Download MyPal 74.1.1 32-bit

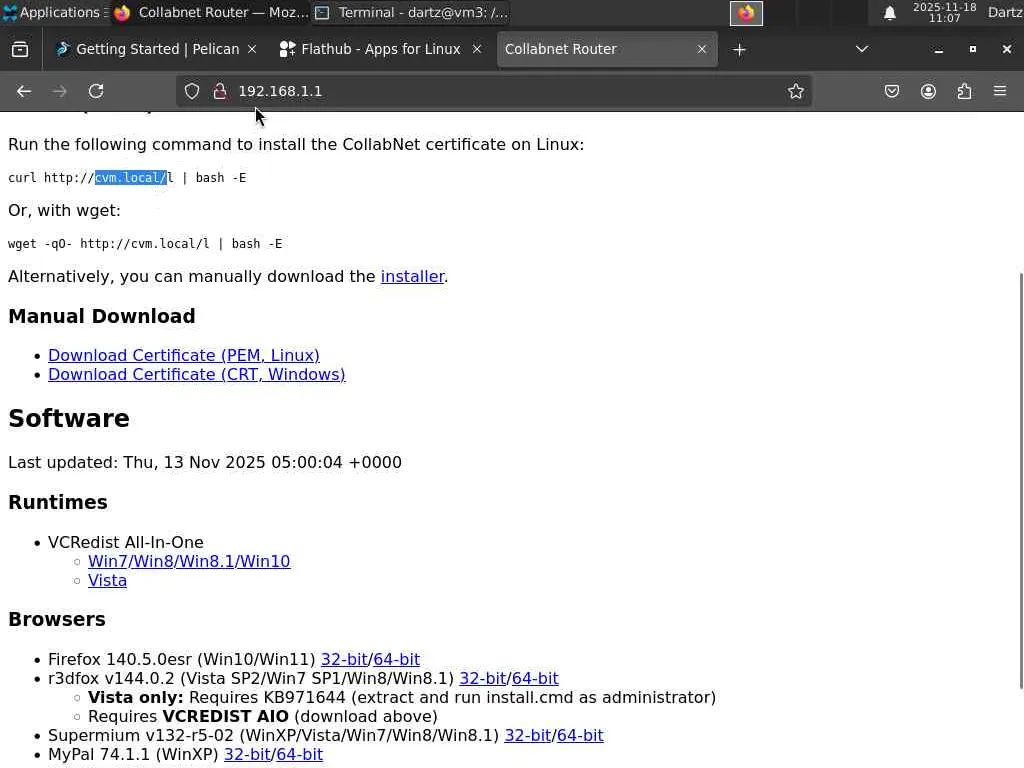[x=247, y=754]
